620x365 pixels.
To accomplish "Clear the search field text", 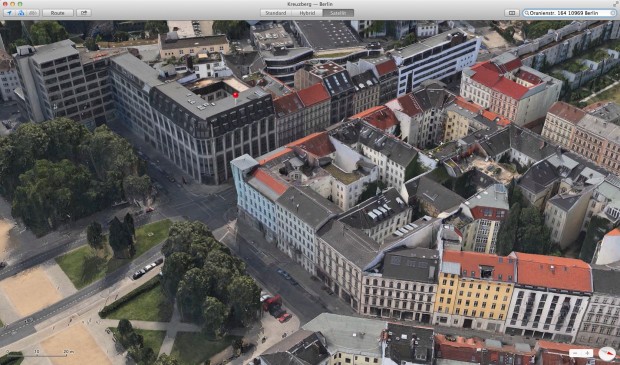I will click(612, 13).
